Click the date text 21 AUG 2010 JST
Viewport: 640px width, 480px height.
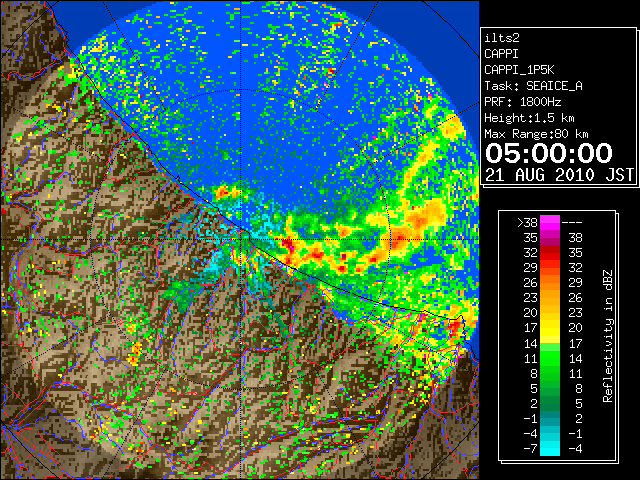[x=559, y=175]
